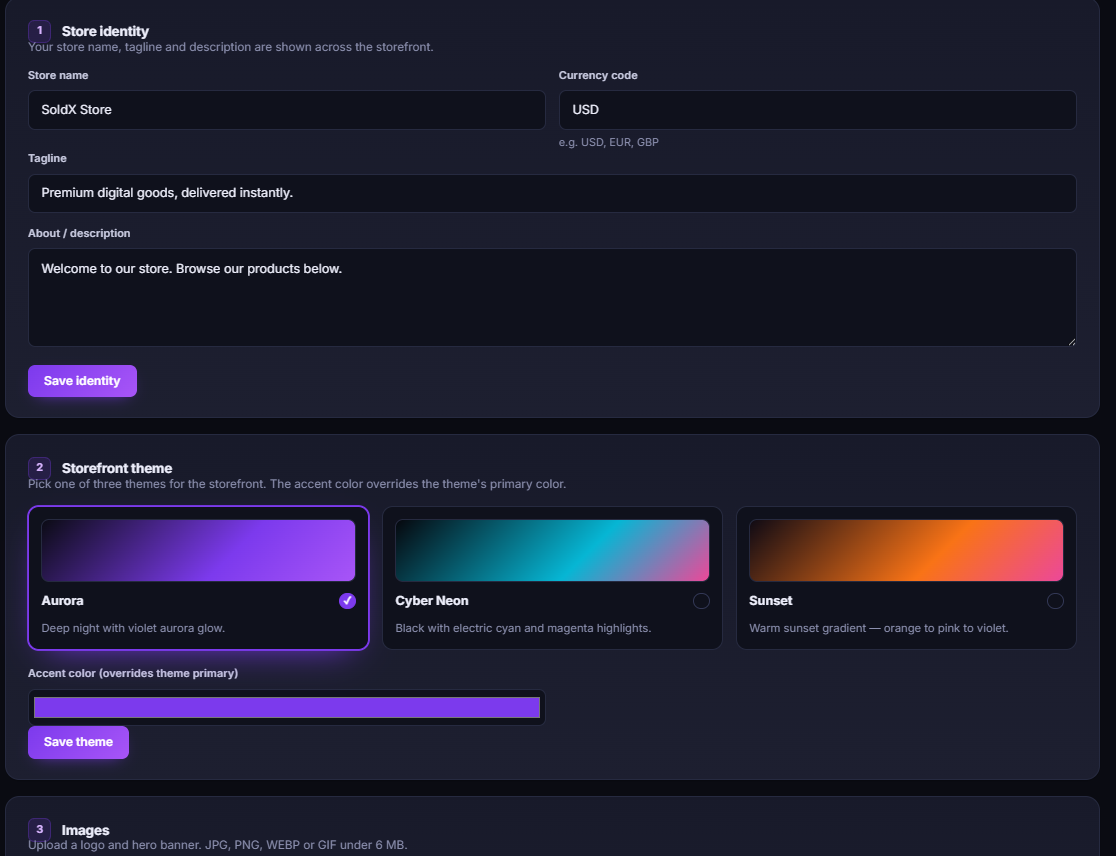This screenshot has height=856, width=1116.
Task: Click the Sunset gradient preview
Action: click(x=905, y=550)
